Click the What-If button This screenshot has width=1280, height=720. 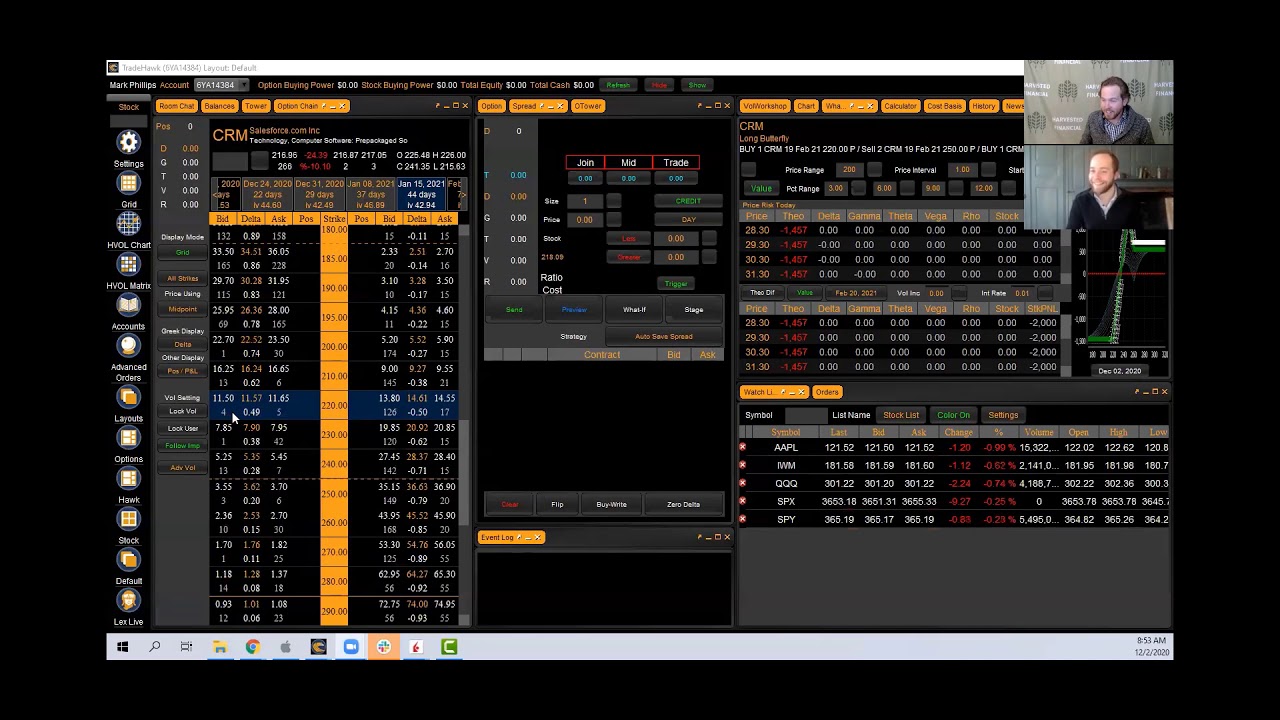pos(634,310)
